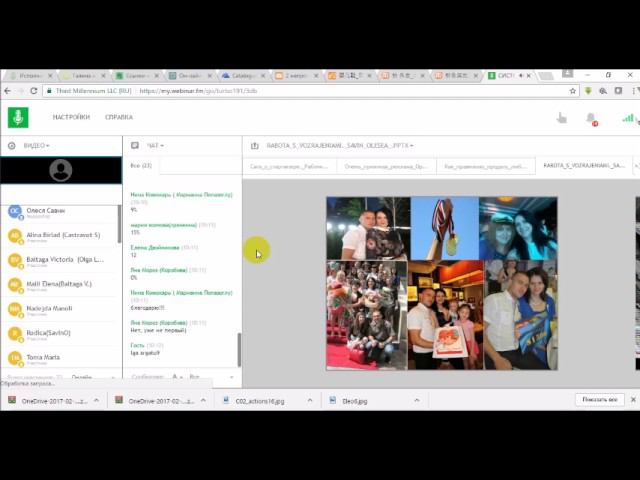Screen dimensions: 640x480
Task: Open first OneDrive download item
Action: [49, 401]
